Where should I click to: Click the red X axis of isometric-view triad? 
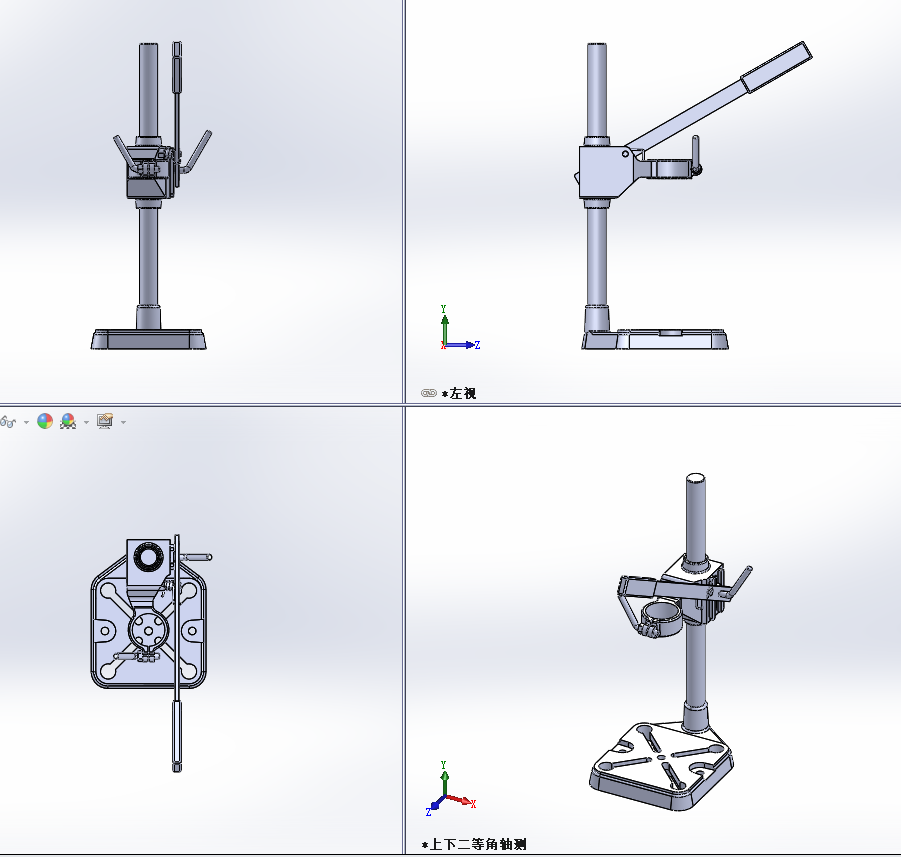(x=461, y=801)
